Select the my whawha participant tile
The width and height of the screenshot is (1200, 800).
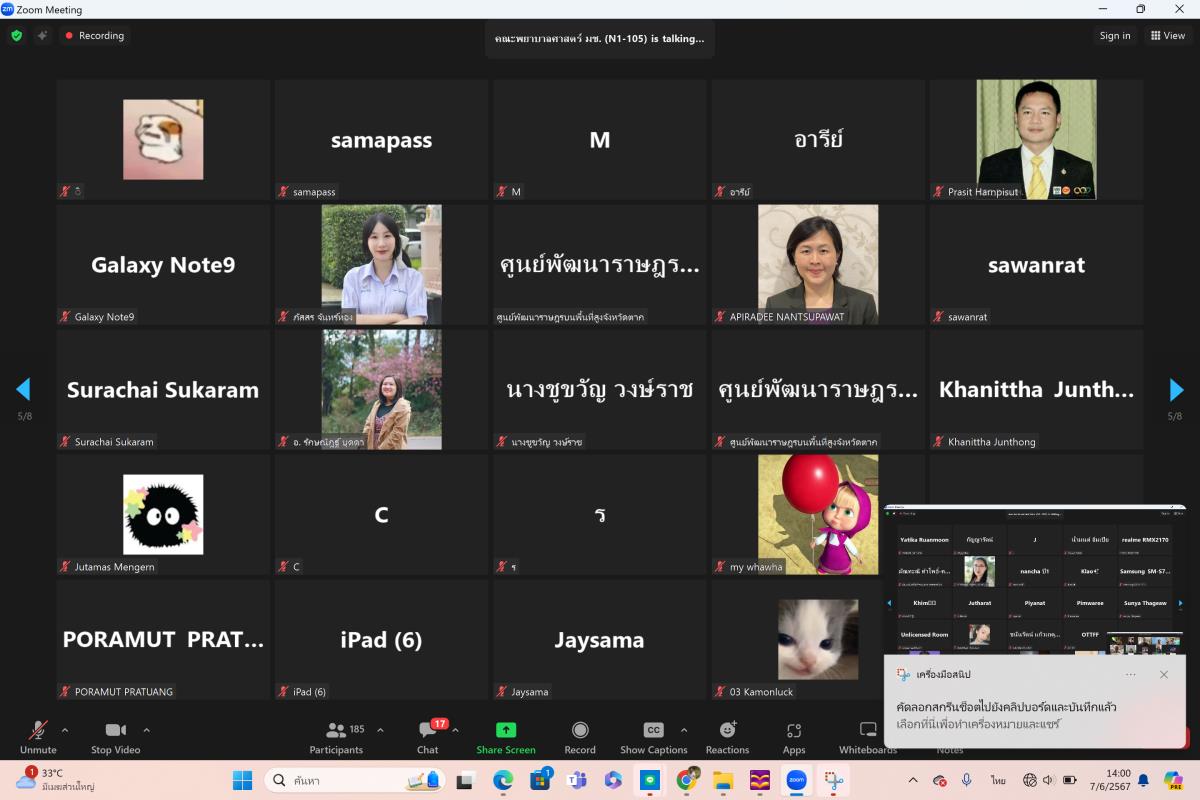pos(818,515)
